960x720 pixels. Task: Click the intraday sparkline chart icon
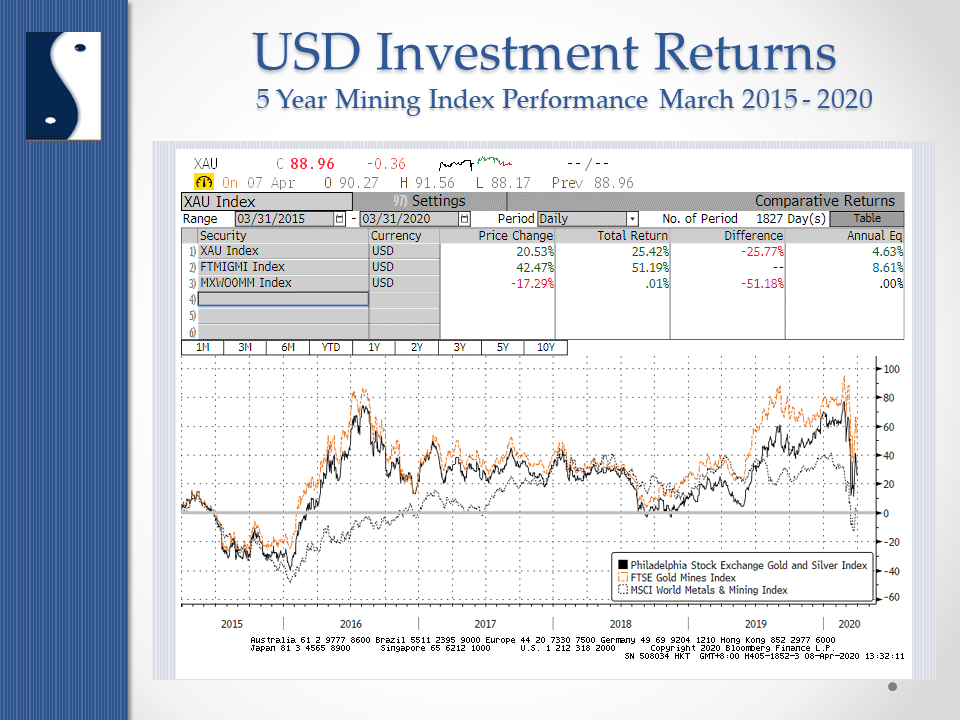[476, 162]
